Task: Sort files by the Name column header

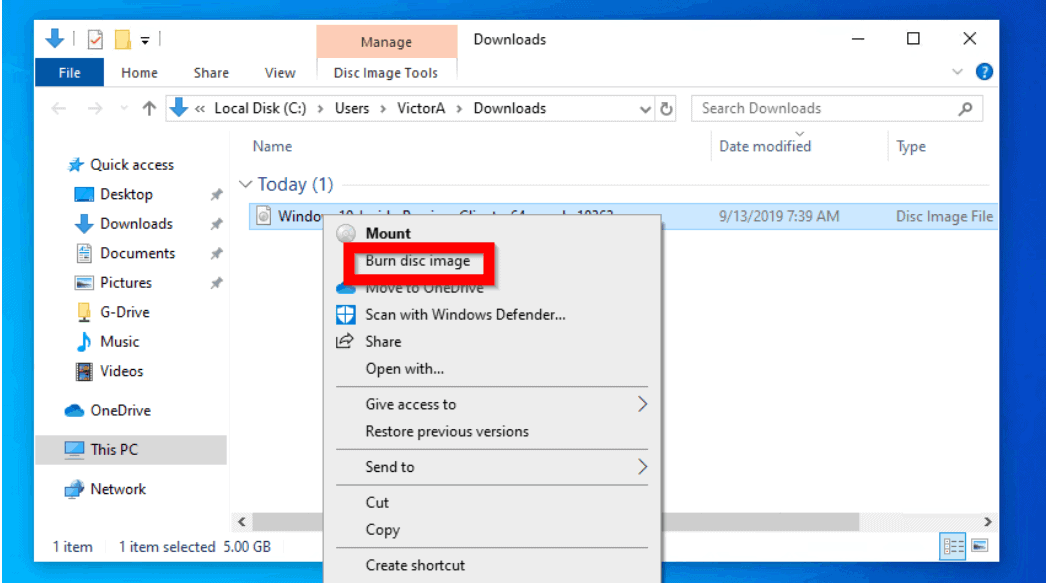Action: [x=272, y=146]
